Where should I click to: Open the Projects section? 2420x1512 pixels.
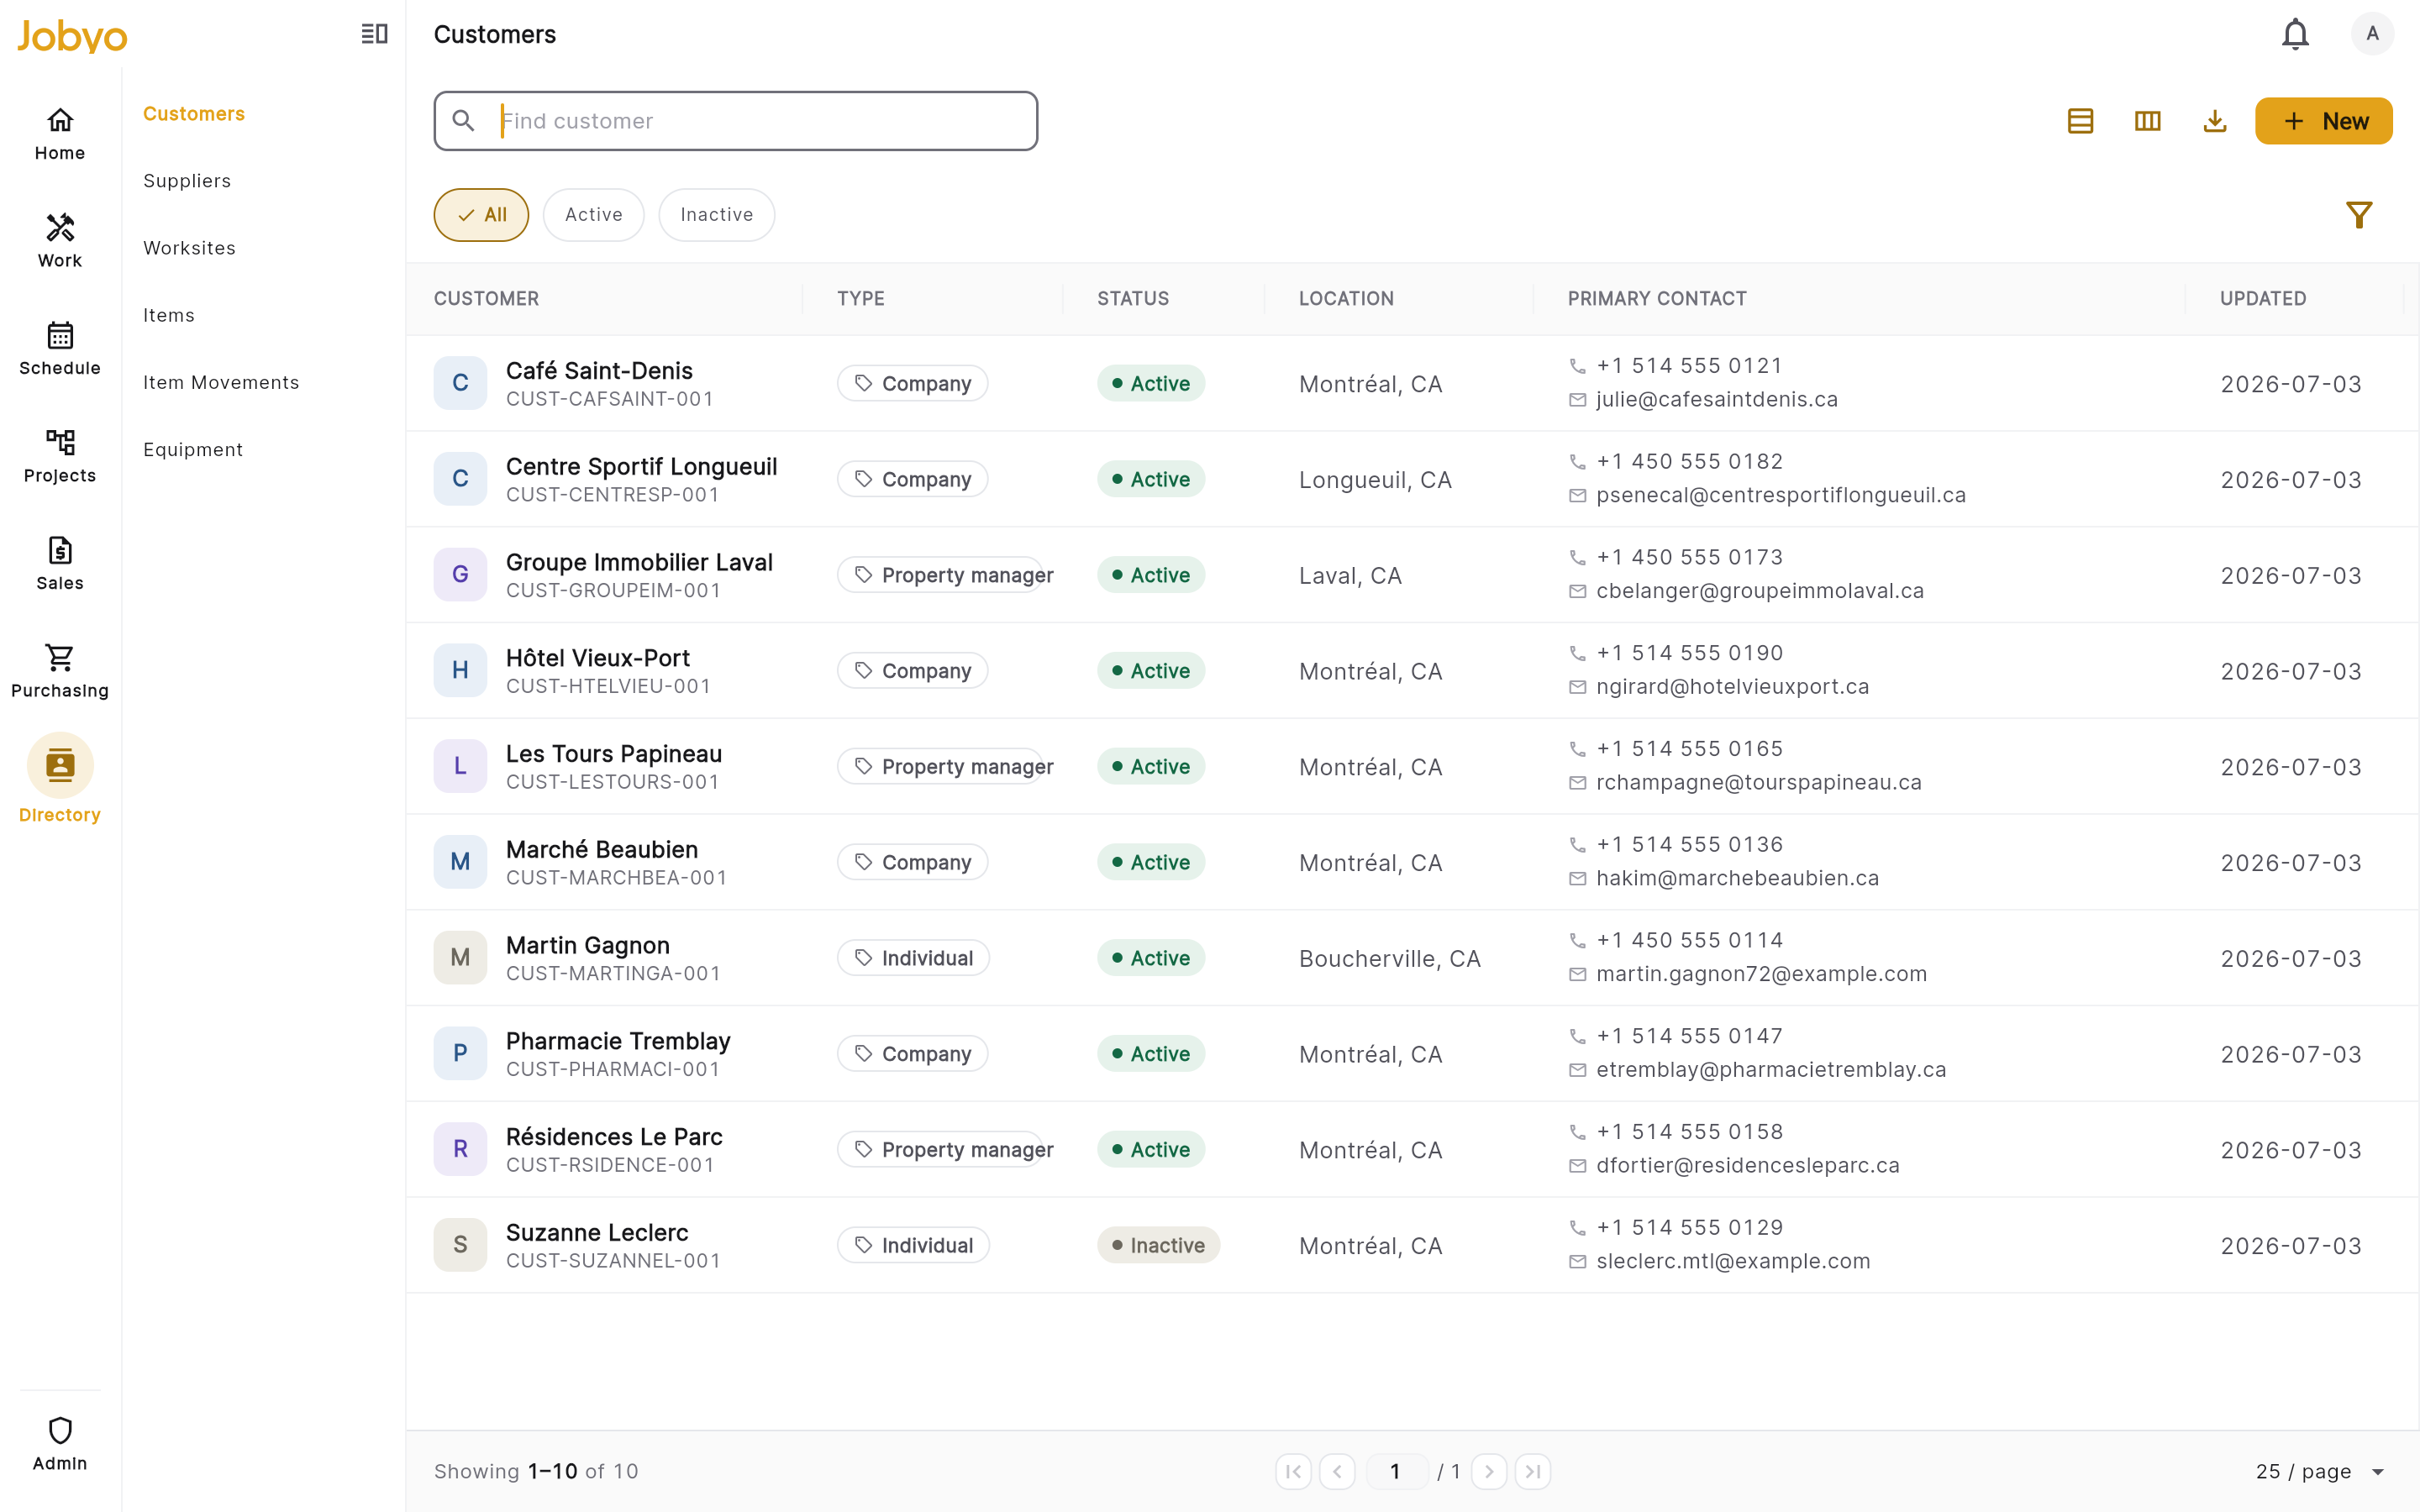click(x=60, y=456)
